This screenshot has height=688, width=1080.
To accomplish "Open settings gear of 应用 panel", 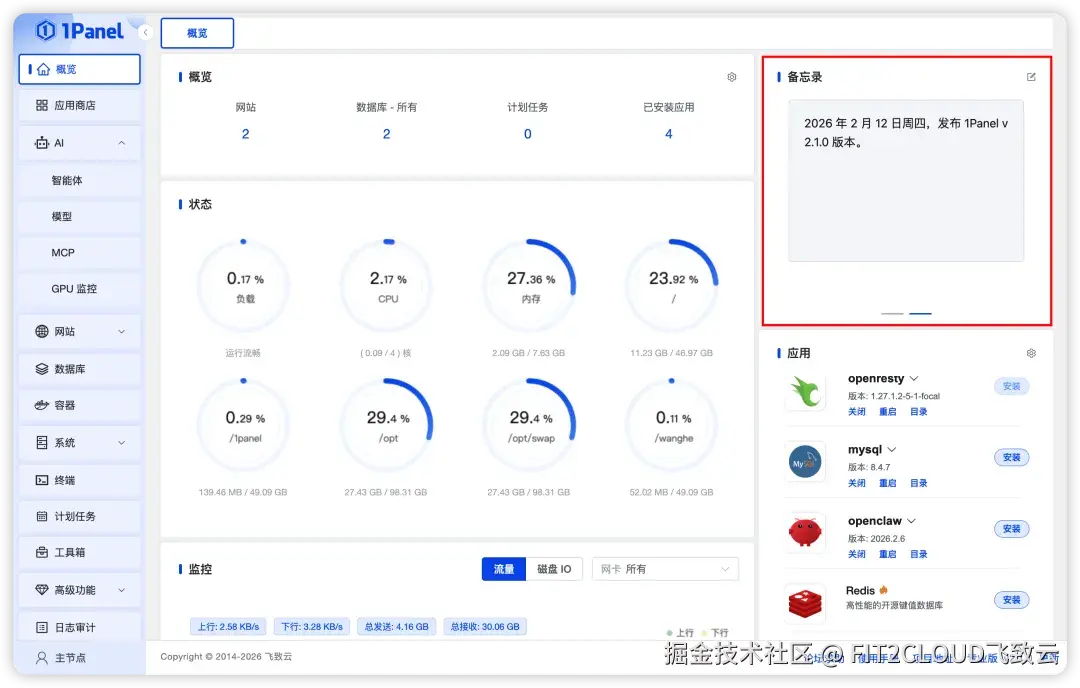I will tap(1031, 353).
